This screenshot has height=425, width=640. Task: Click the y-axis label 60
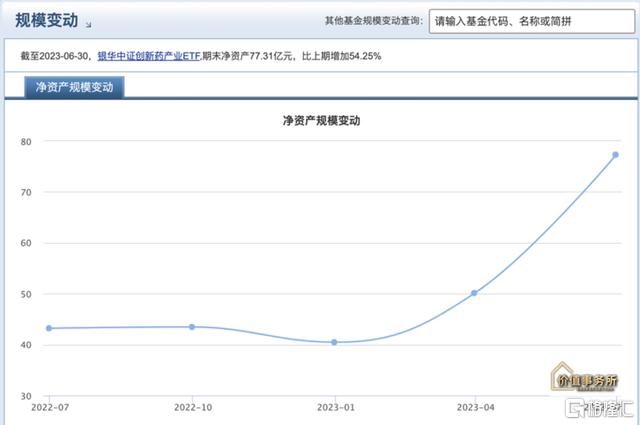[26, 243]
